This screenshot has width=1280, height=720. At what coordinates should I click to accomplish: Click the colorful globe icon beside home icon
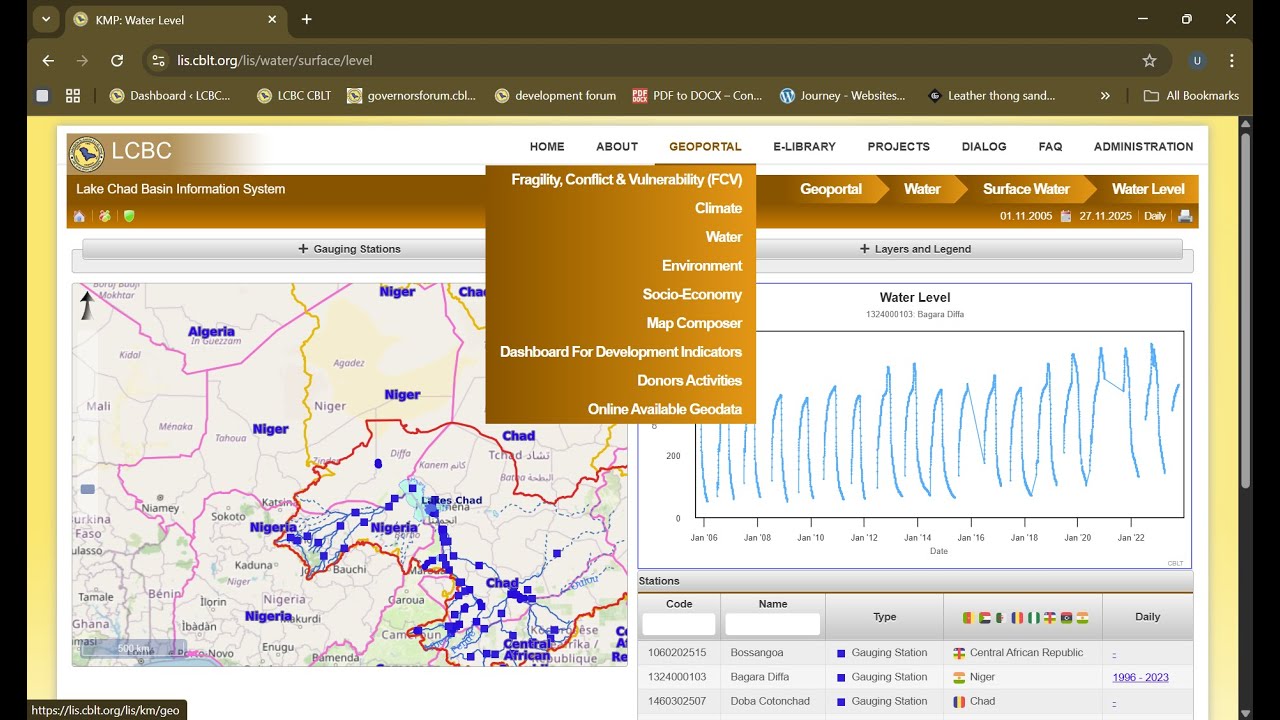click(104, 216)
